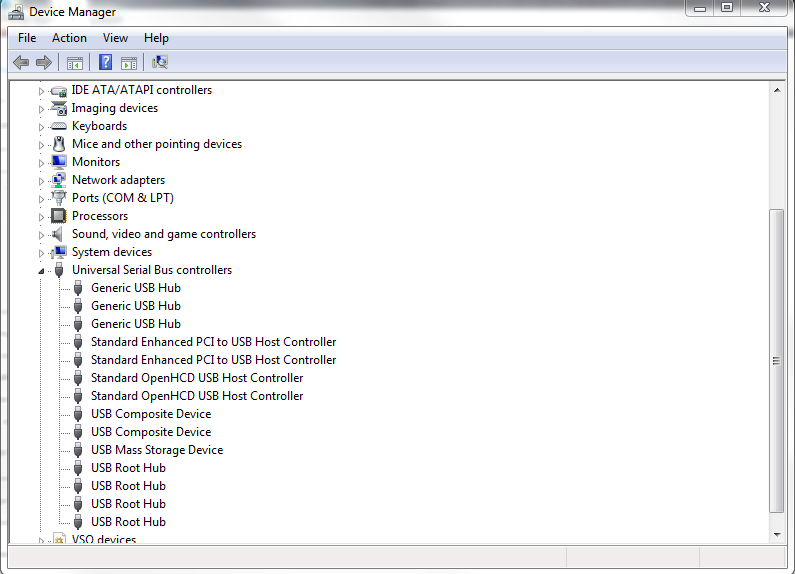Expand the Keyboards category arrow

(42, 127)
